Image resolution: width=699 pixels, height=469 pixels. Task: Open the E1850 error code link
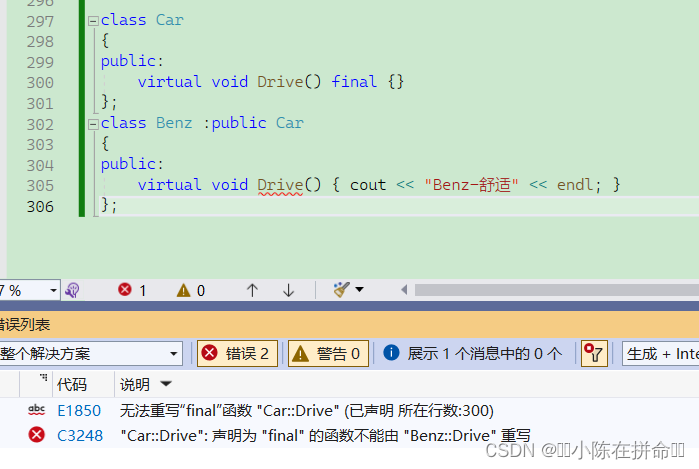click(x=79, y=411)
